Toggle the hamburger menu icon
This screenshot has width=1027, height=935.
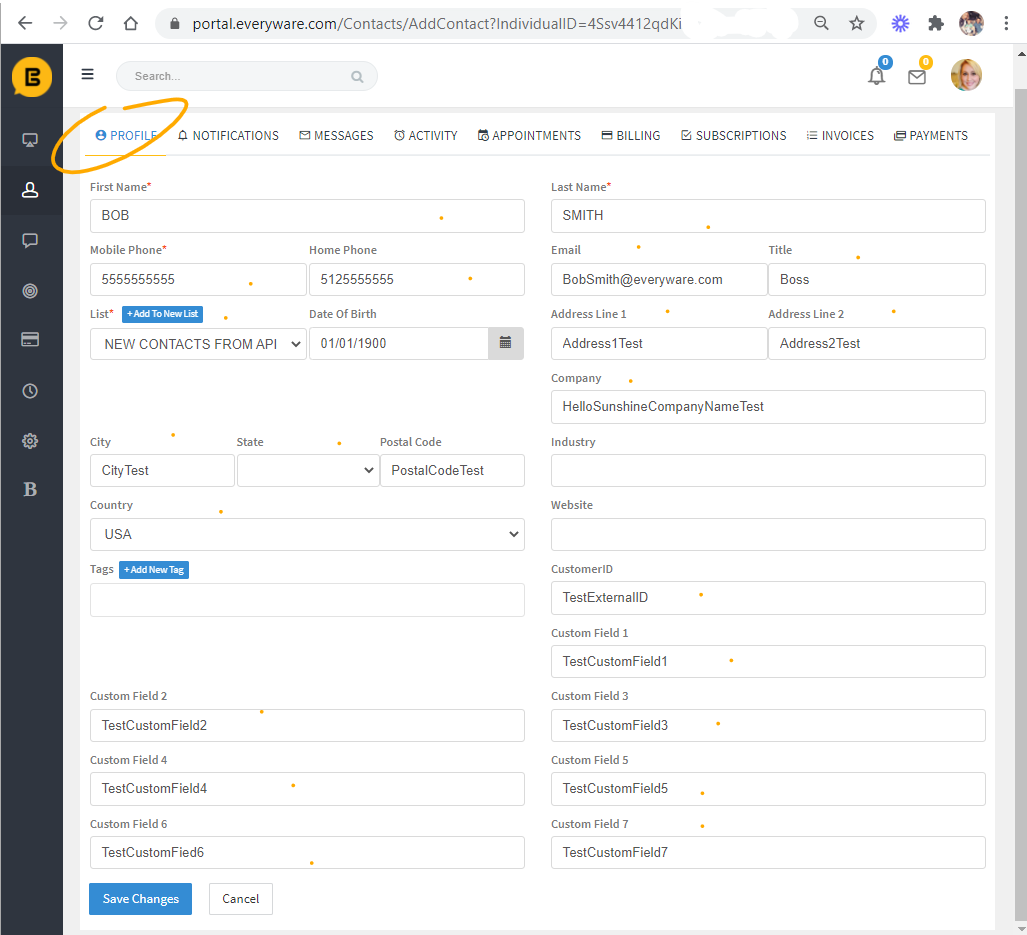pos(87,74)
